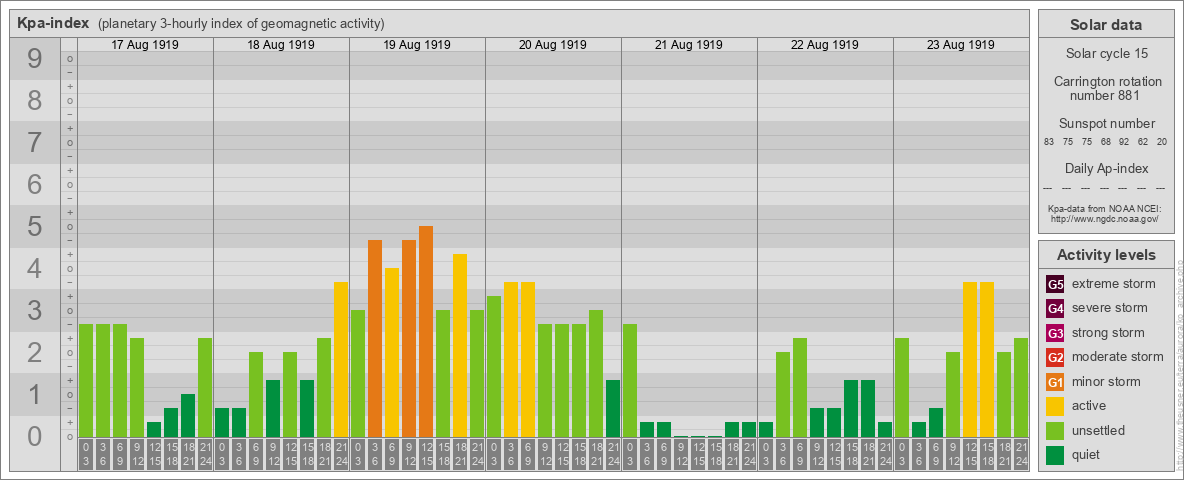Select the '19 Aug 1919' date header
Viewport: 1184px width, 480px height.
tap(417, 45)
